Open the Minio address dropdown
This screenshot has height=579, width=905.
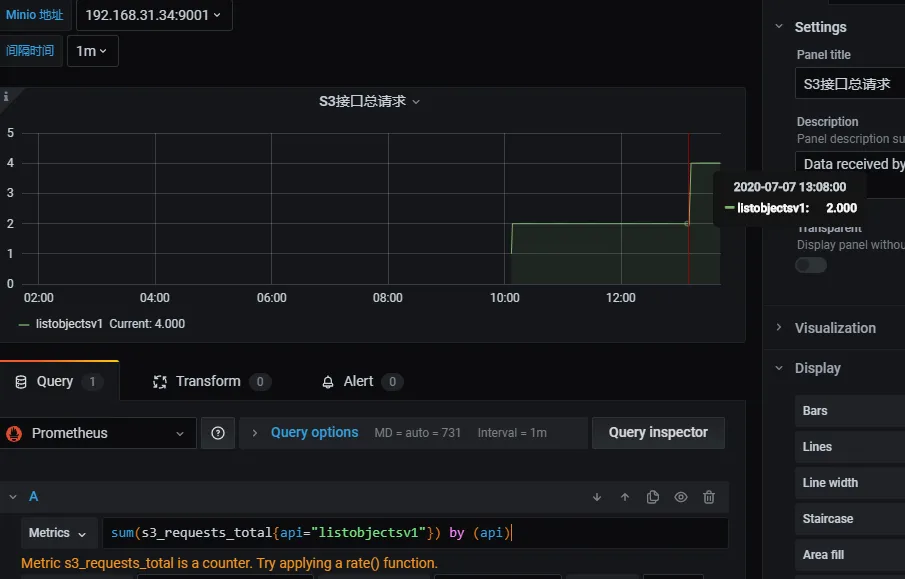(154, 15)
